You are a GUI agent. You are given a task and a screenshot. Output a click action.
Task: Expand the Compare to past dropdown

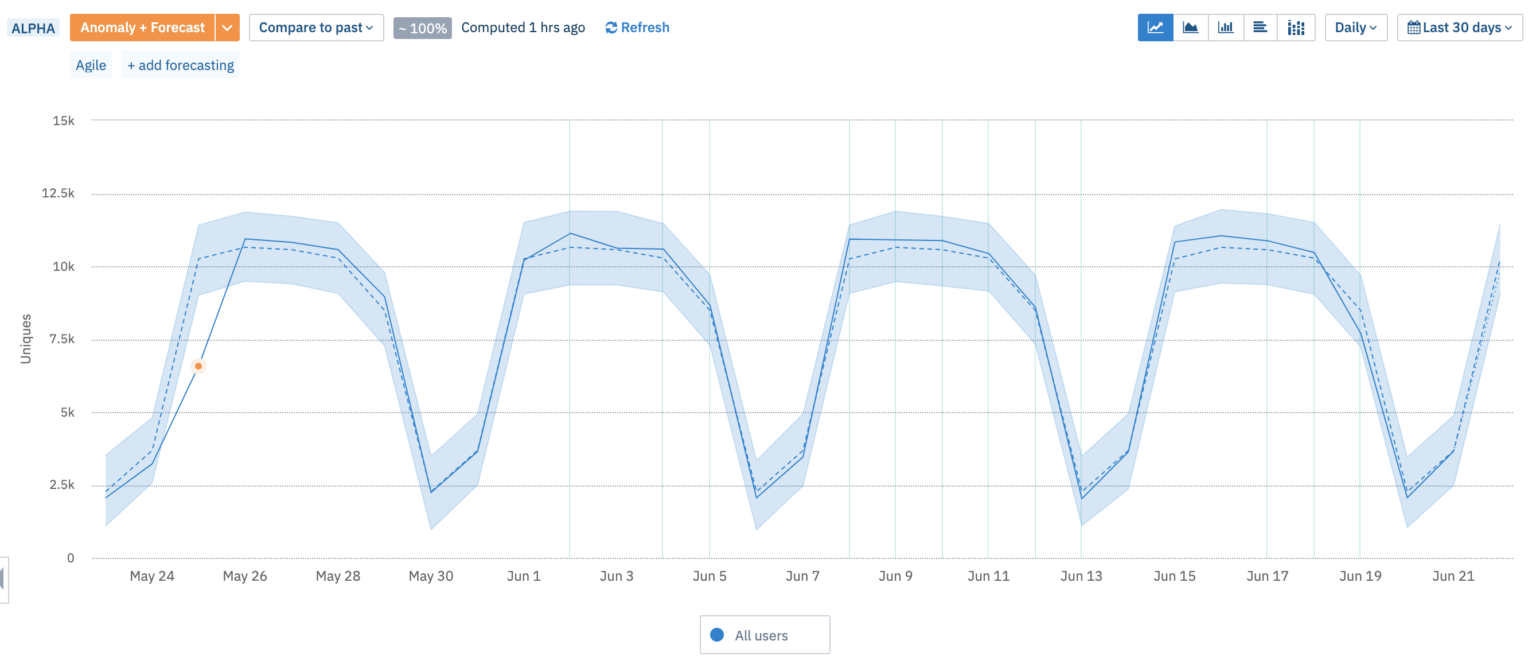pos(316,28)
